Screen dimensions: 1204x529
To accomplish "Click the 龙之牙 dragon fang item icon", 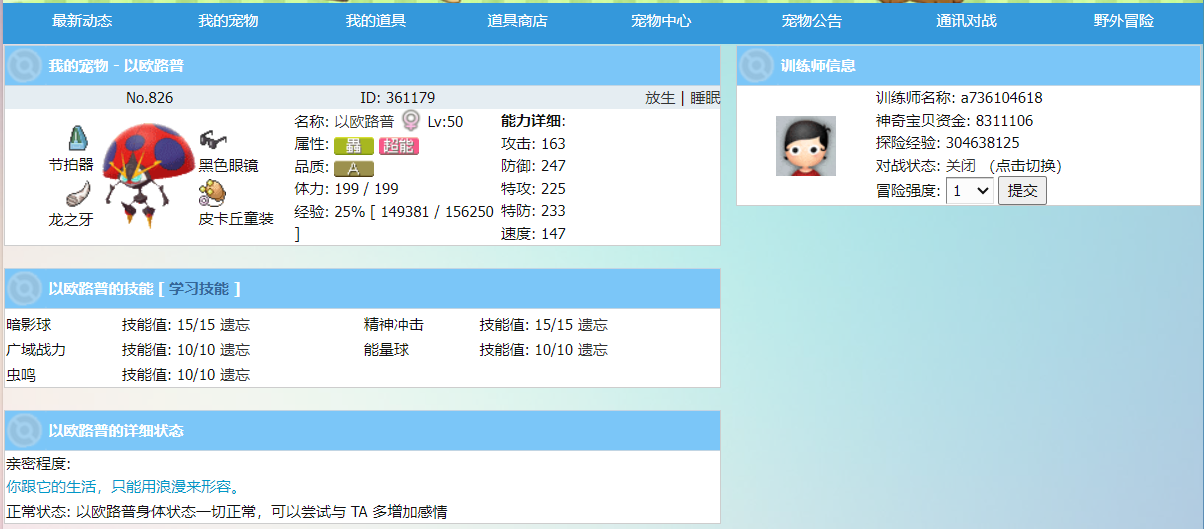I will 80,193.
